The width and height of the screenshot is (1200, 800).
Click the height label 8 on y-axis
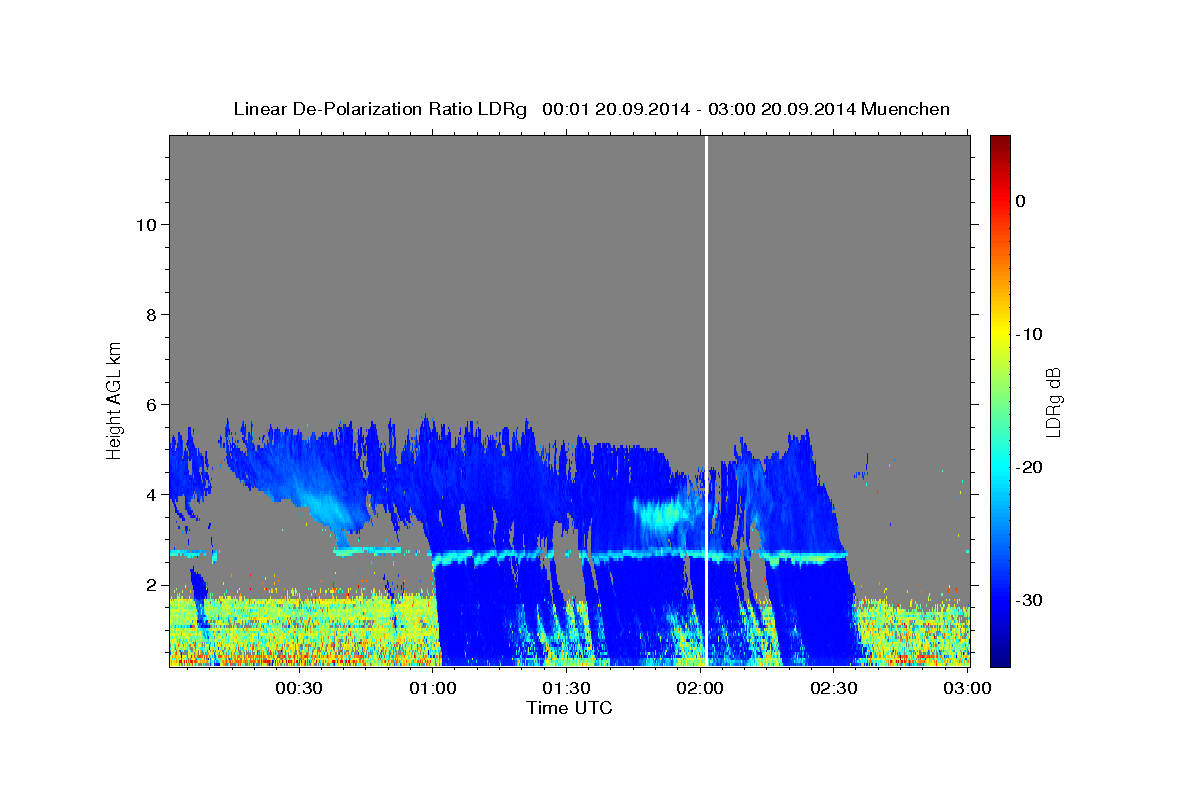coord(150,314)
